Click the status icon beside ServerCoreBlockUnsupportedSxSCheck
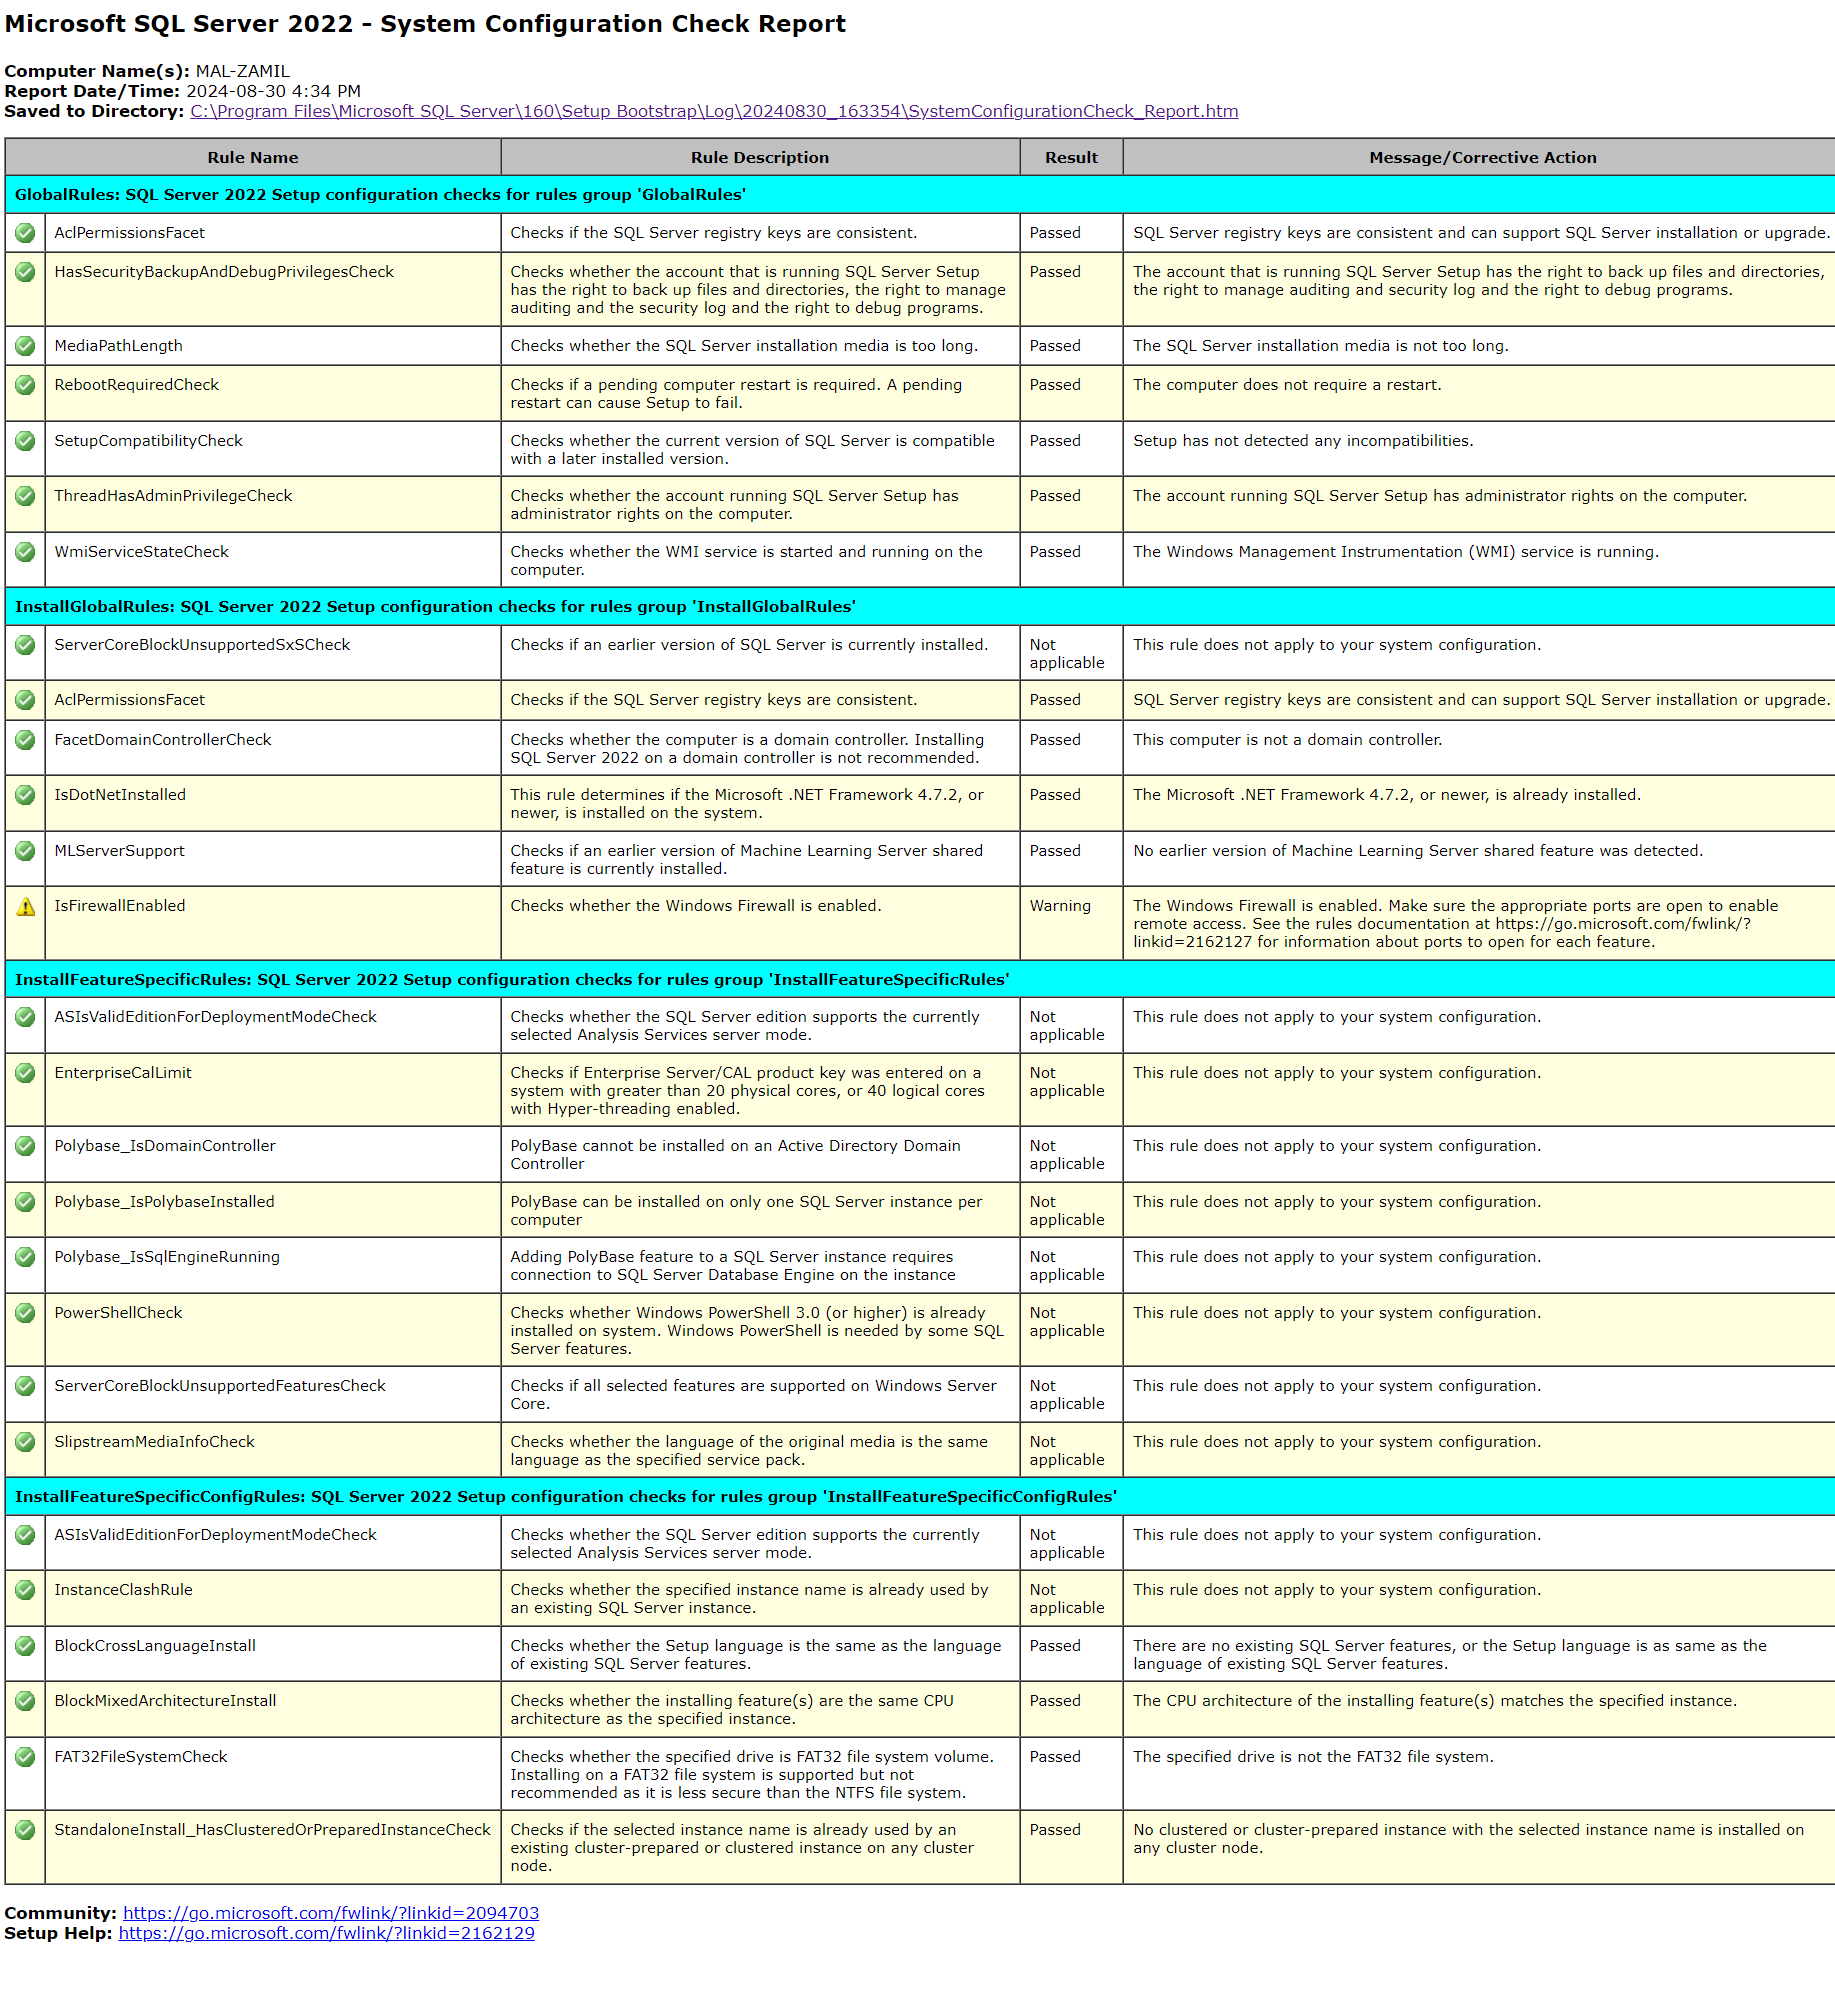This screenshot has height=2008, width=1835. pyautogui.click(x=25, y=645)
